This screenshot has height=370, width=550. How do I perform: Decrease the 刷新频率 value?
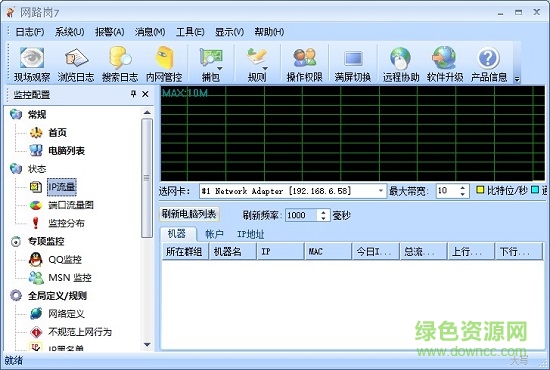click(x=323, y=218)
